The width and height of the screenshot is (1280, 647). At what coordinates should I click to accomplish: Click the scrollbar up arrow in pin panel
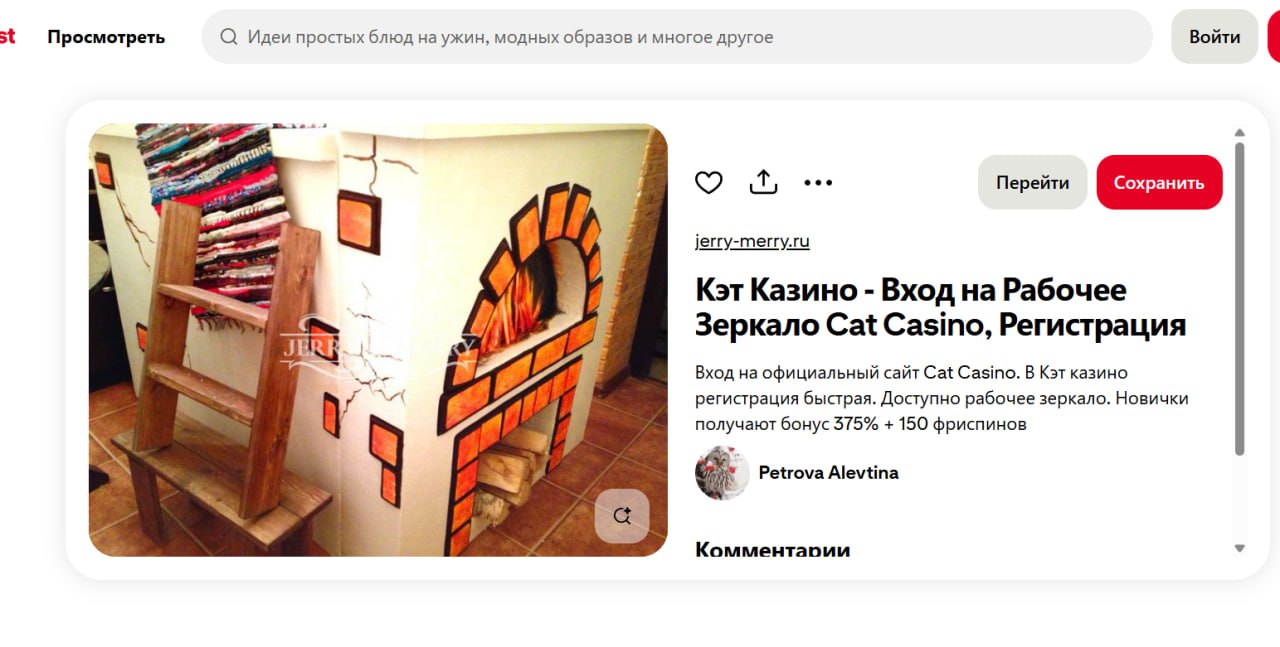pos(1240,132)
